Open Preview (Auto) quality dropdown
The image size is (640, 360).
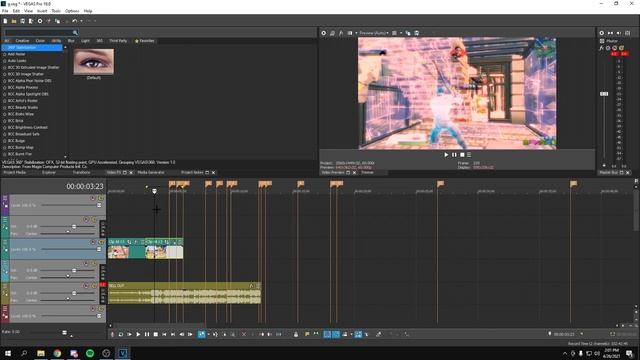(x=373, y=33)
